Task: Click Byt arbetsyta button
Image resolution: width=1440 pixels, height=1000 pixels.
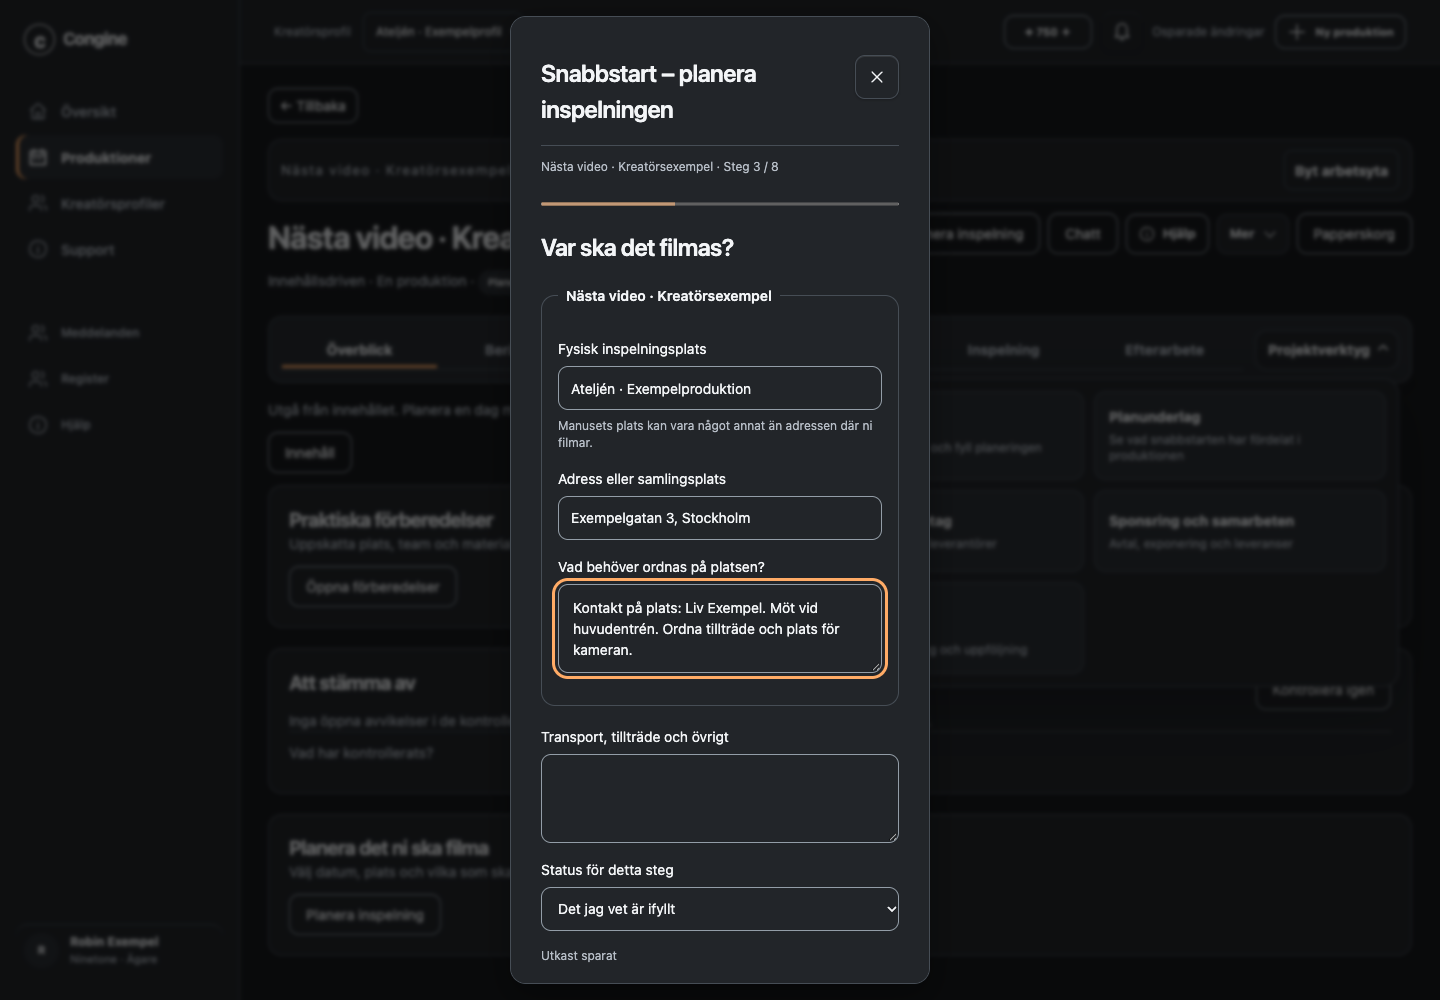Action: [x=1341, y=171]
